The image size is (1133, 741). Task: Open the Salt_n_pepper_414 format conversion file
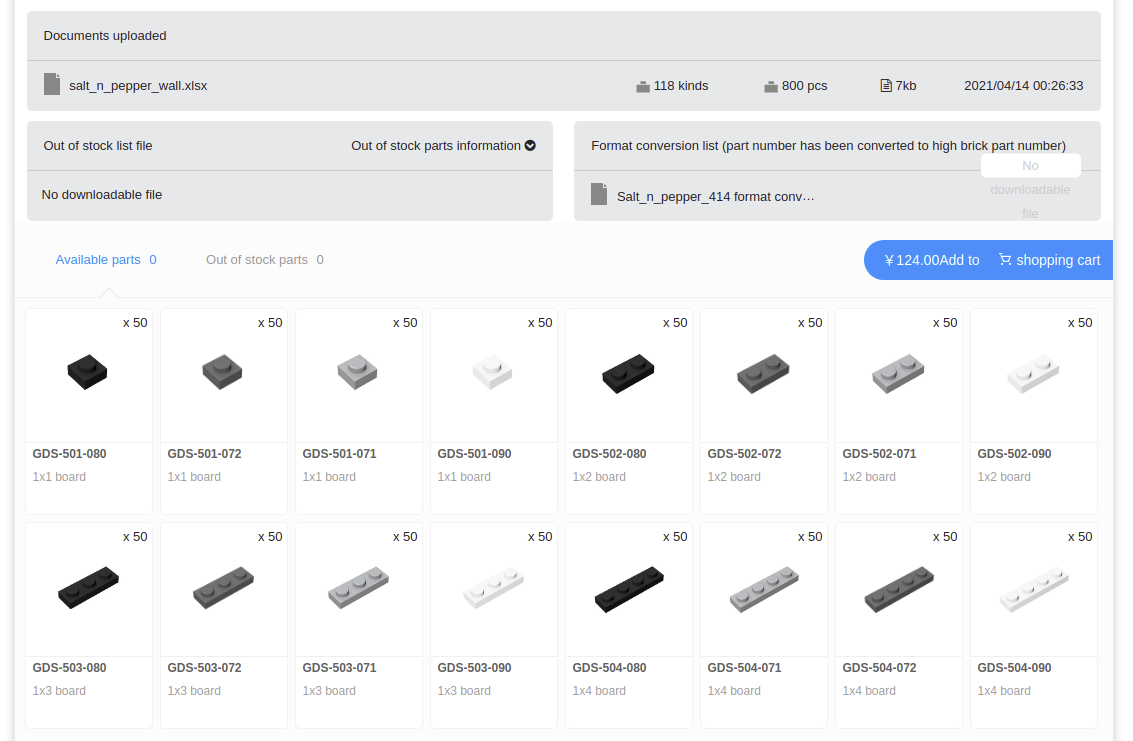tap(715, 197)
